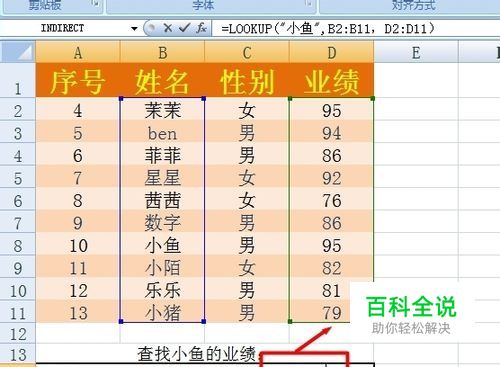The width and height of the screenshot is (500, 367).
Task: Select row 9 header
Action: 18,267
